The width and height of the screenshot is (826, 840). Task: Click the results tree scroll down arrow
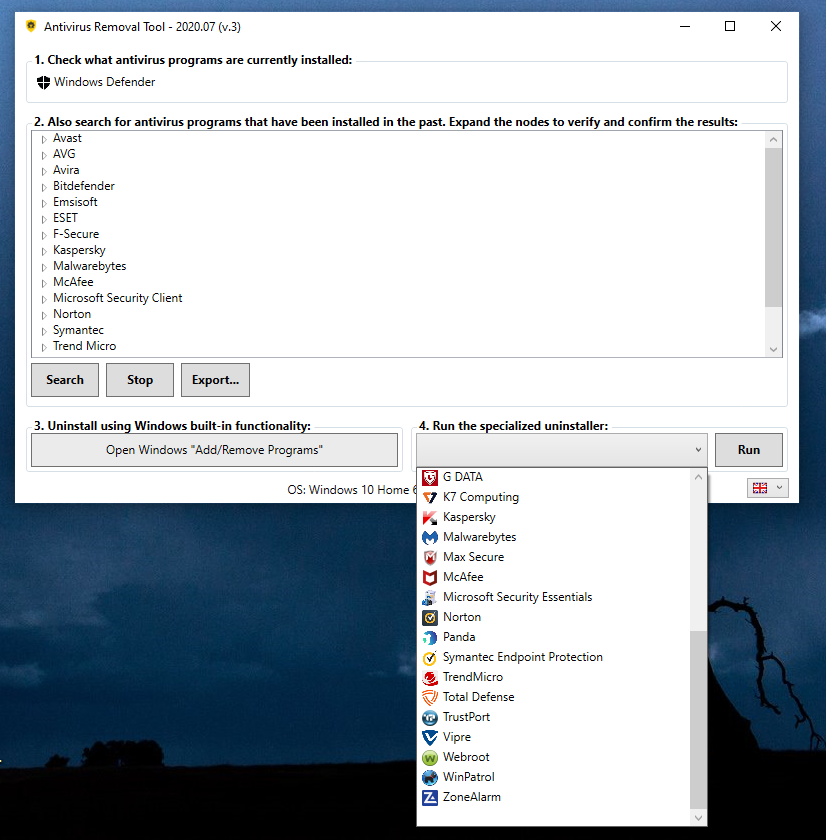[774, 349]
